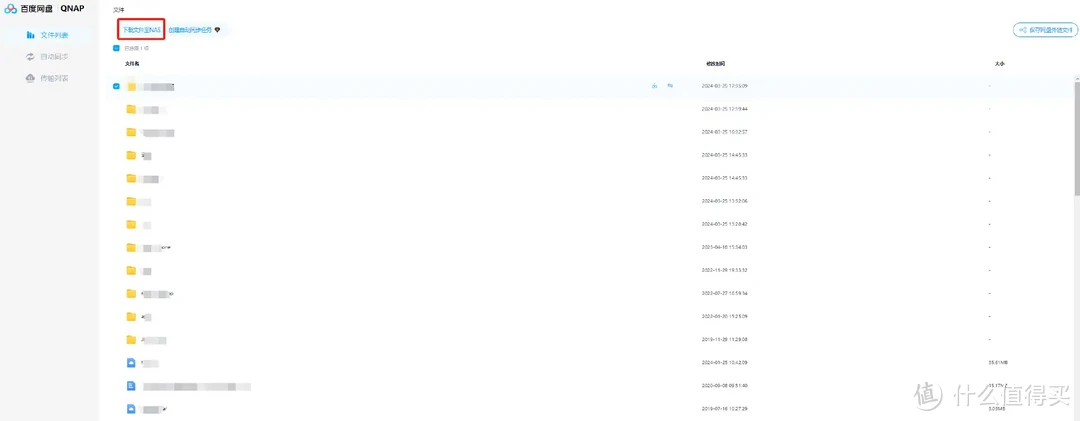Image resolution: width=1080 pixels, height=421 pixels.
Task: Click the date 2024-03-25 12:19:44
Action: (x=725, y=109)
